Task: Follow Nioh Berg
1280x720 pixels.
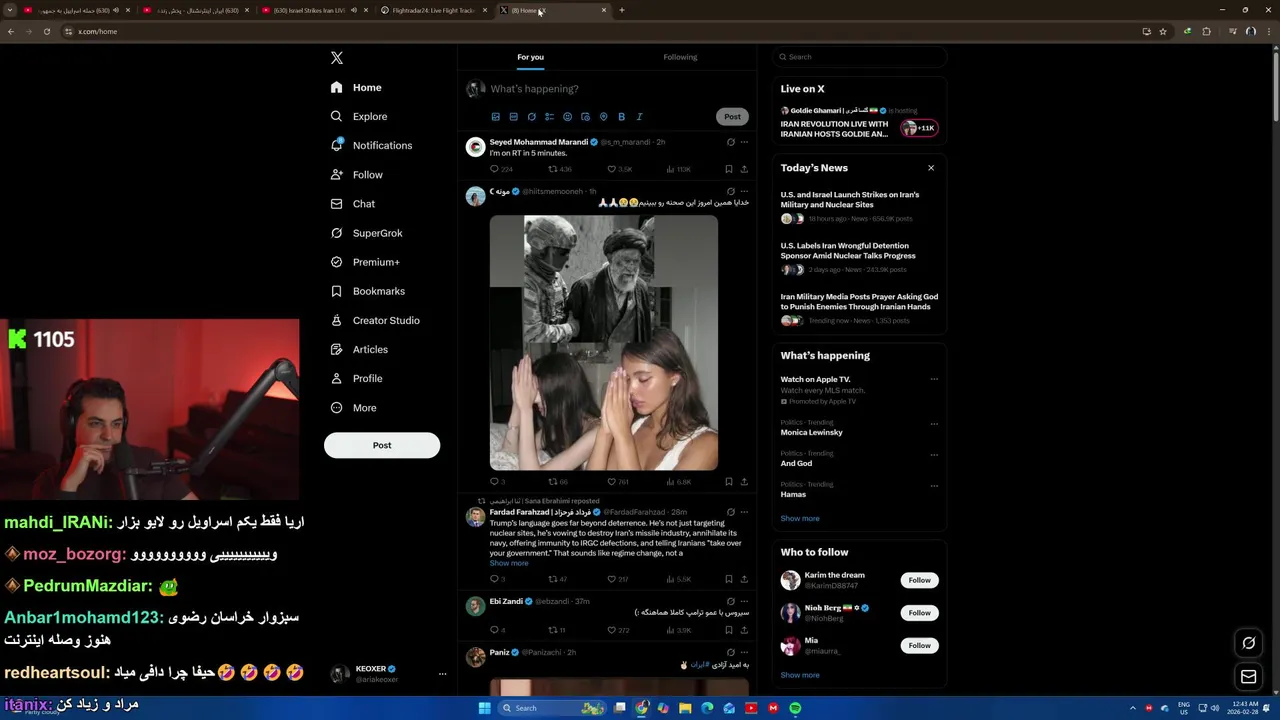Action: [919, 613]
